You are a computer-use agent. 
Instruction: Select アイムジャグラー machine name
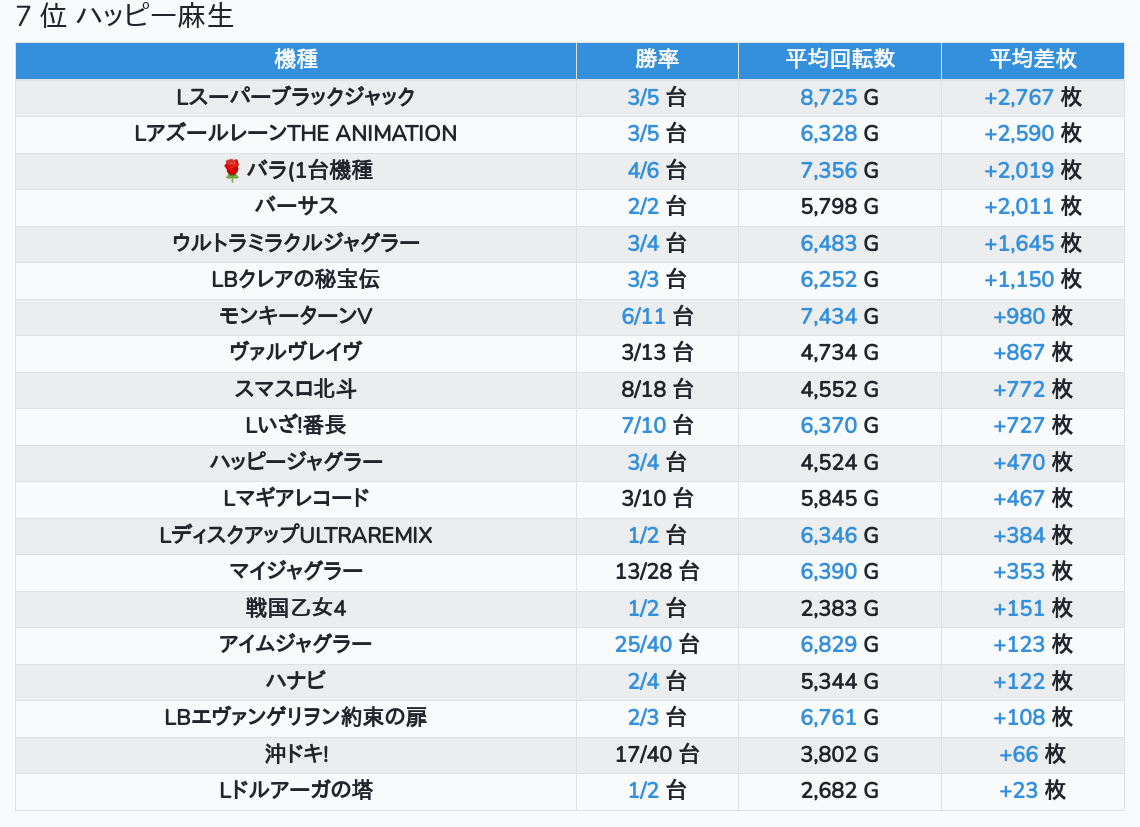[x=296, y=644]
